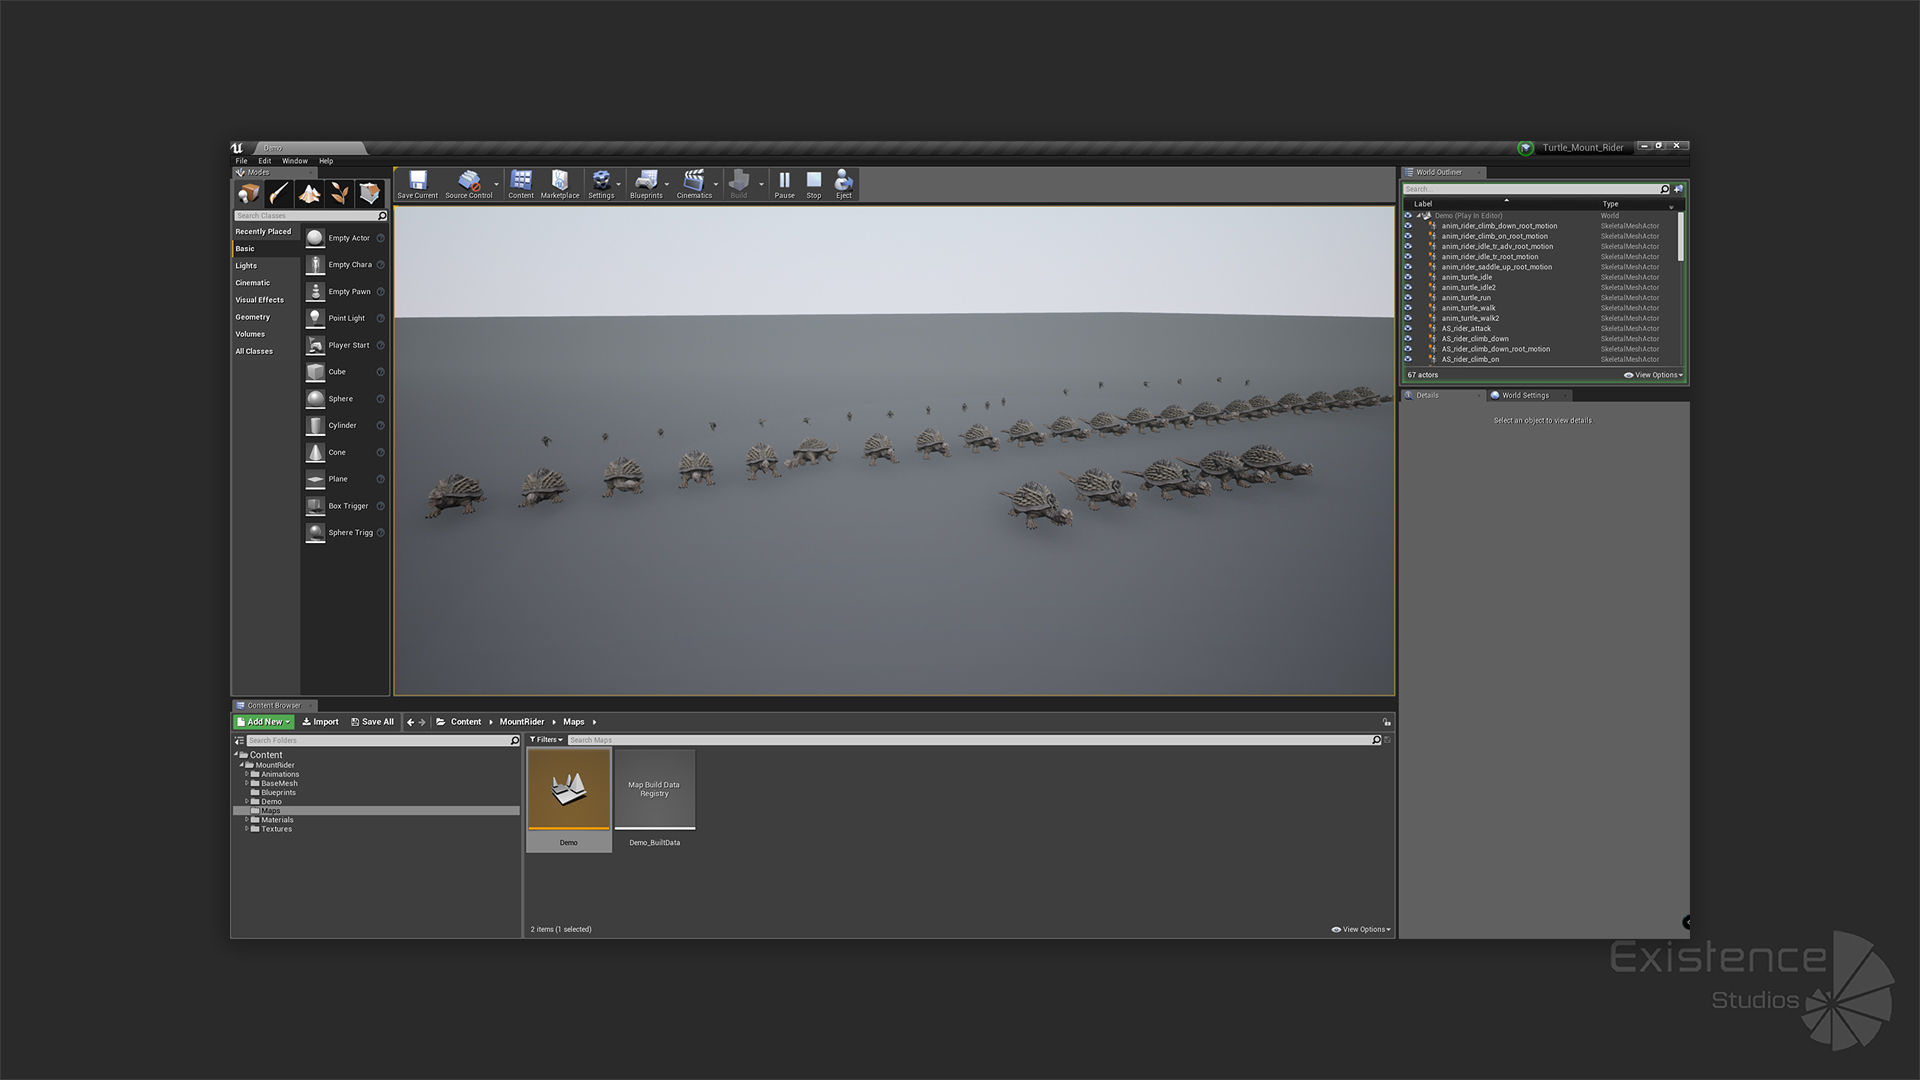Screen dimensions: 1920x1080
Task: Hide the anim_turtle_run actor
Action: [1408, 298]
